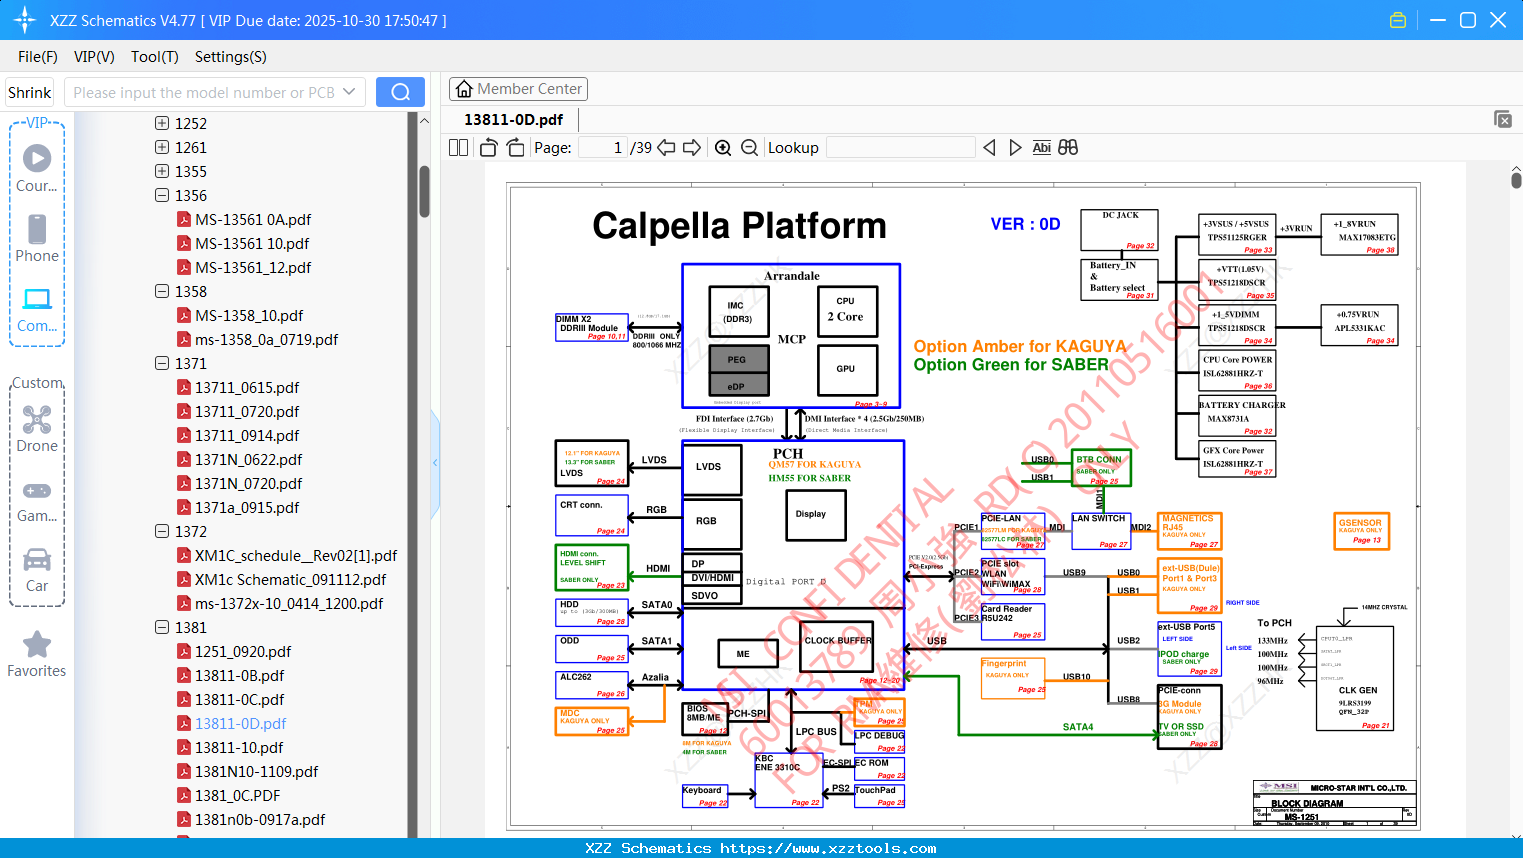Open 1251_0920.pdf file
The image size is (1523, 858).
coord(243,651)
